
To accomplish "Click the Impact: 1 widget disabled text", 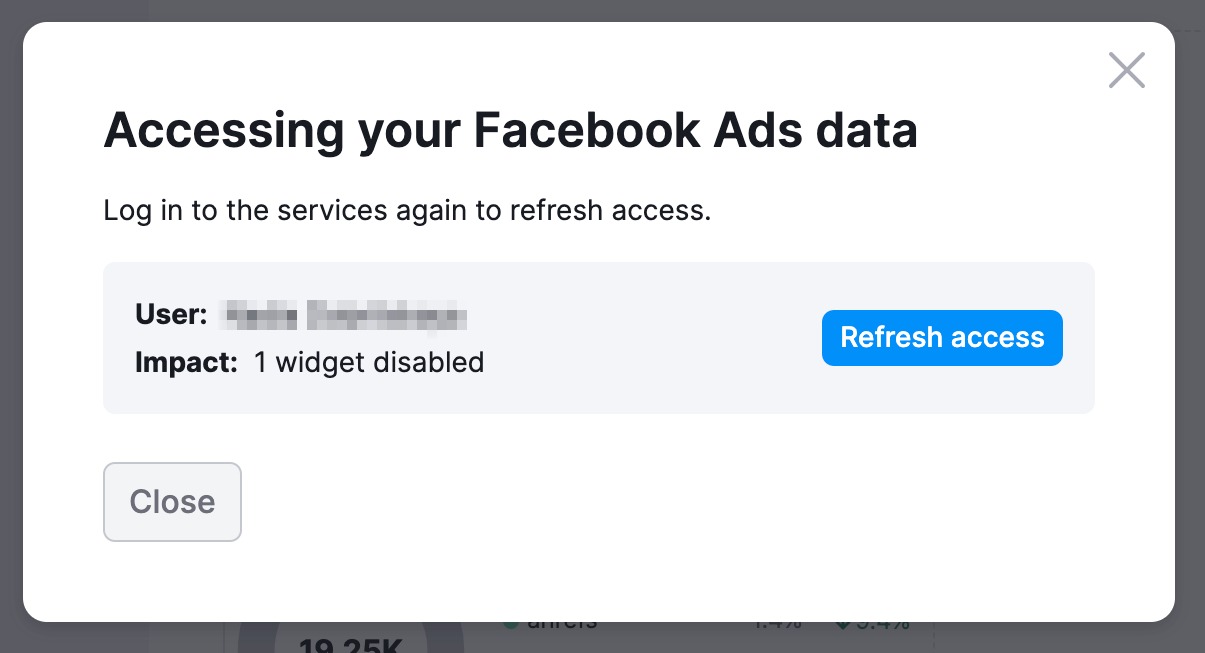I will pos(309,362).
